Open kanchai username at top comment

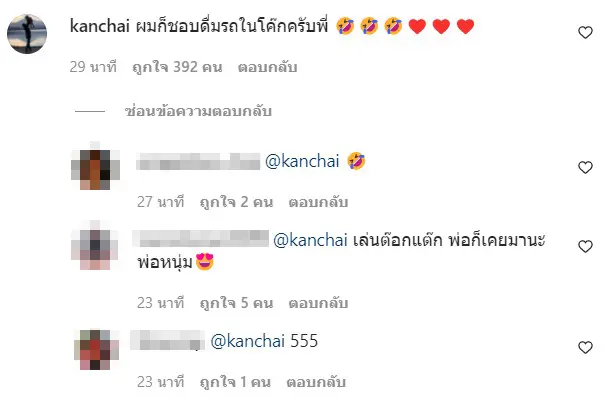point(100,26)
